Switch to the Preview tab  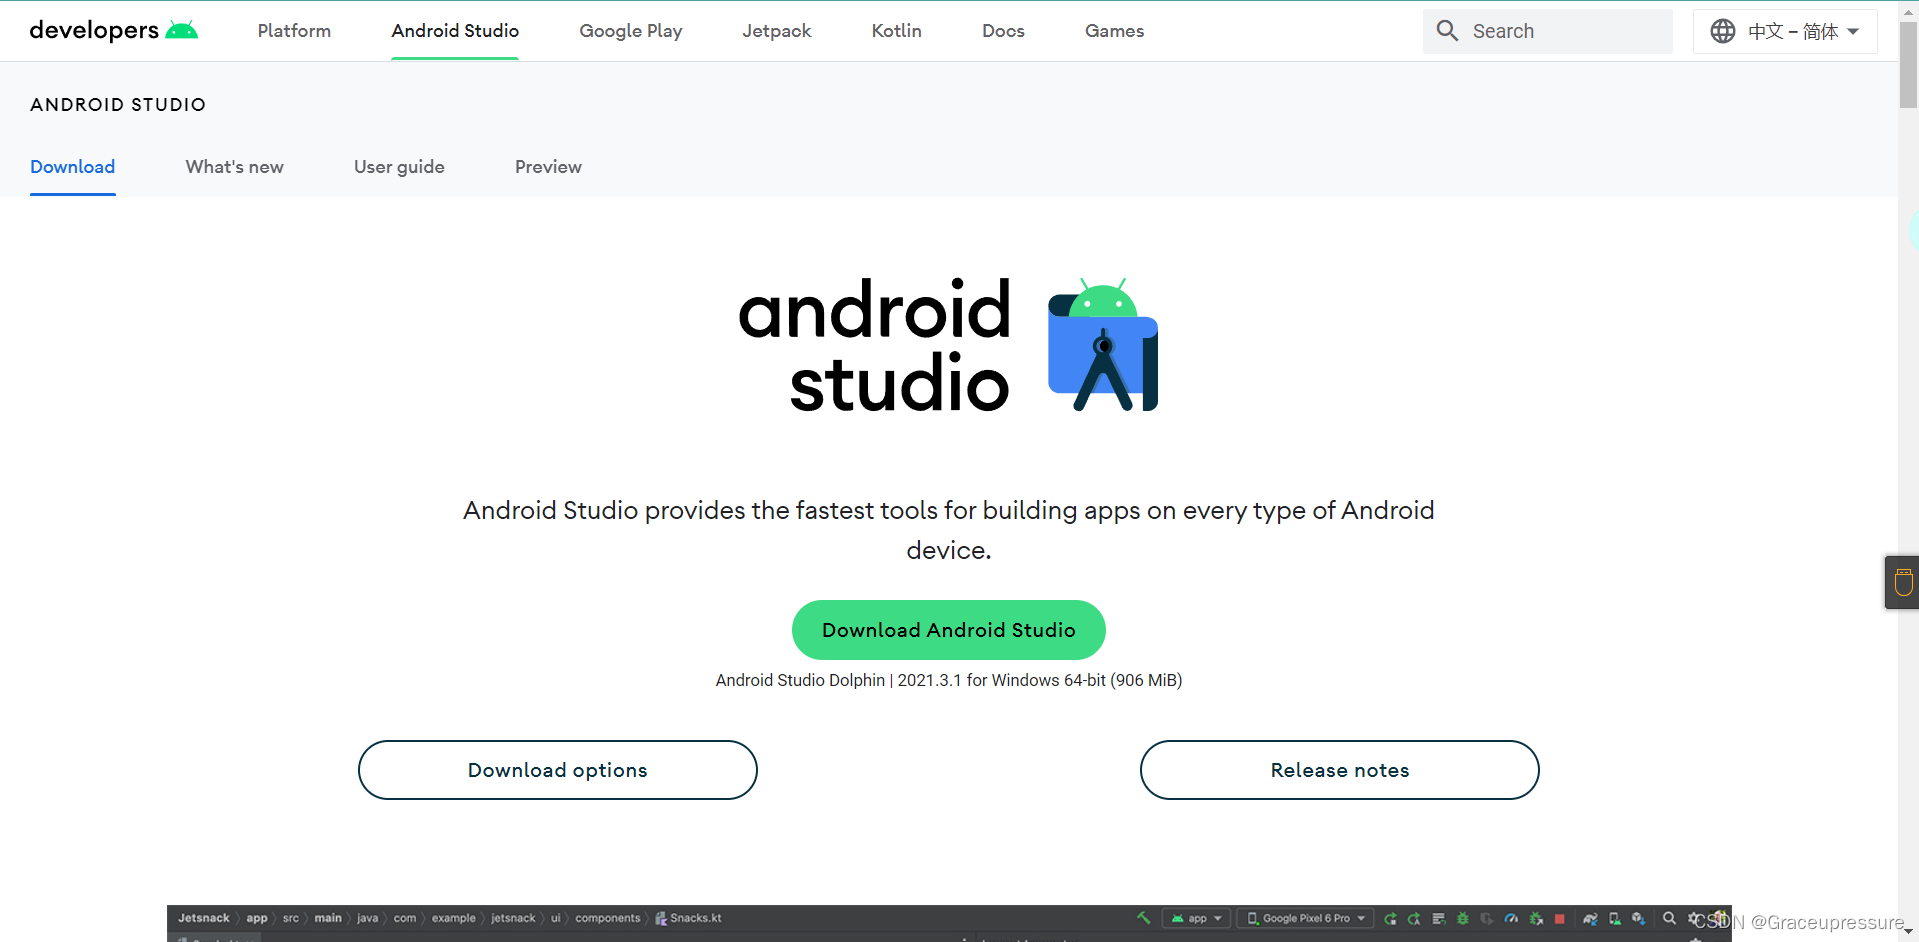[x=548, y=167]
